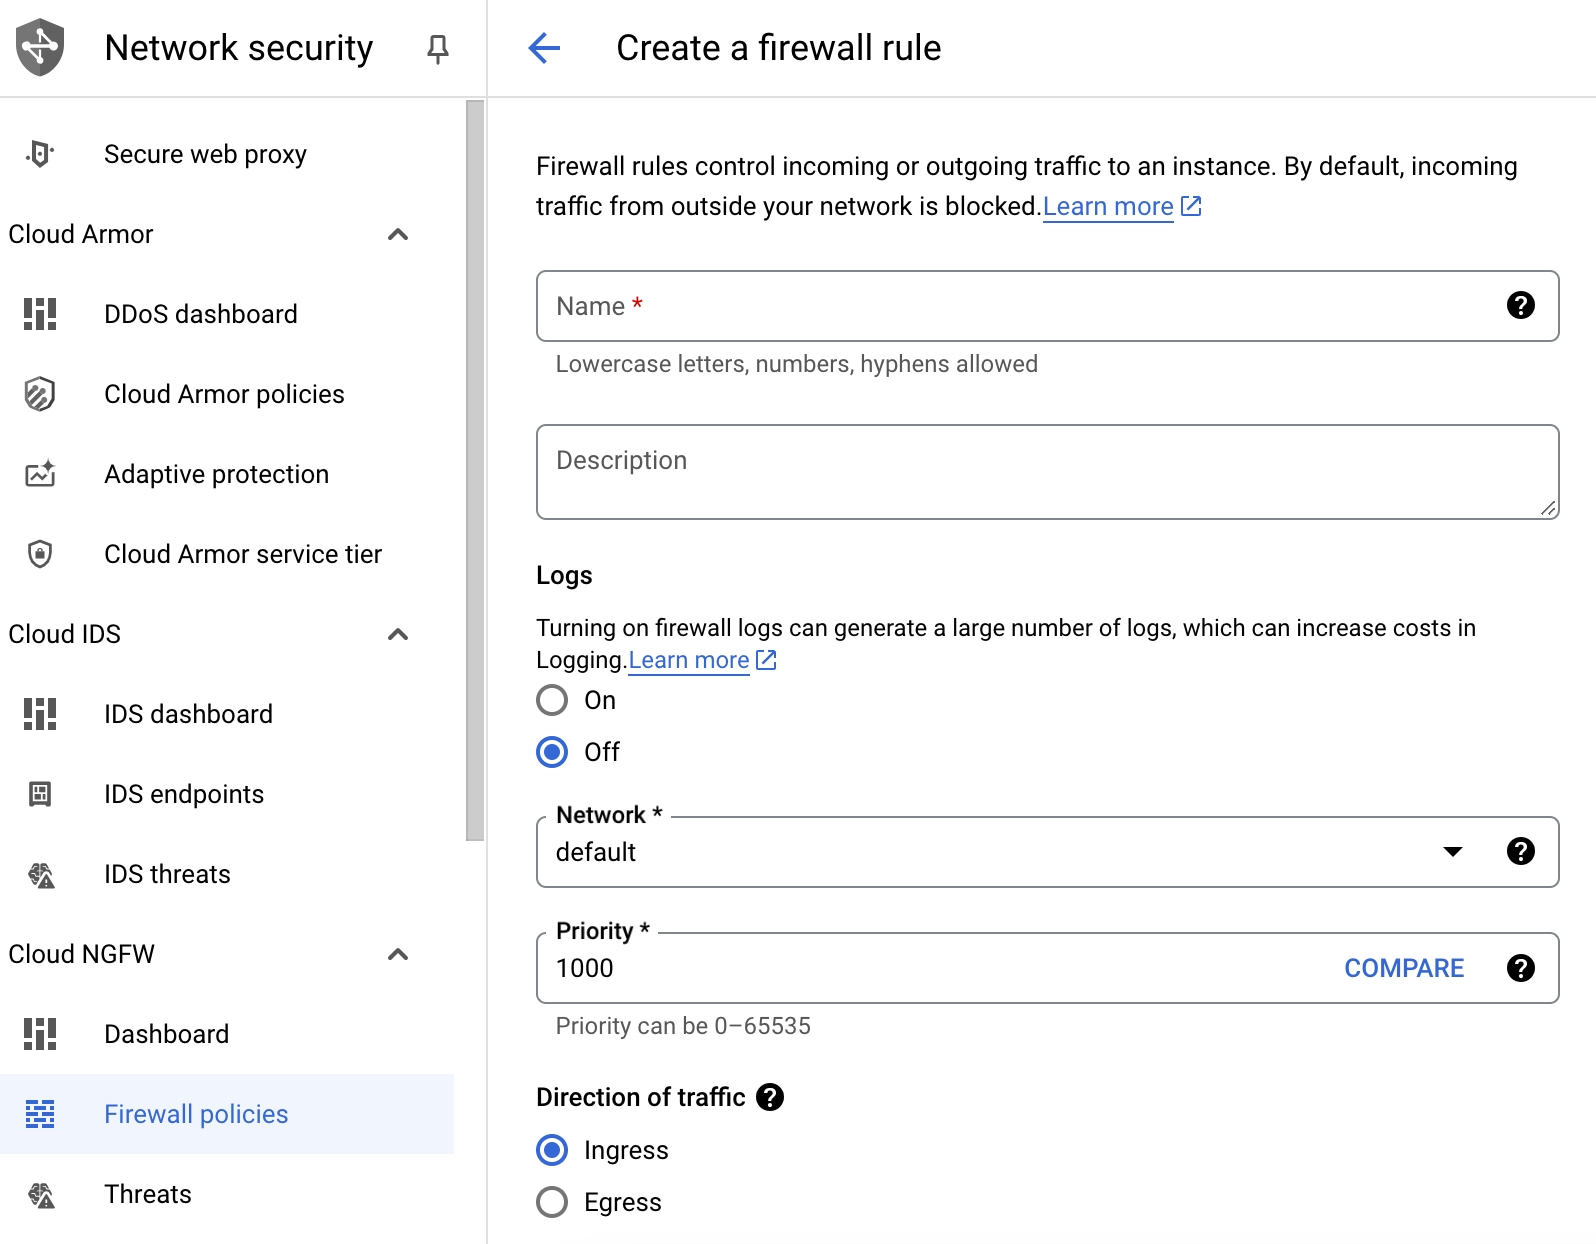Click external link icon after Logs Learn more

point(766,660)
